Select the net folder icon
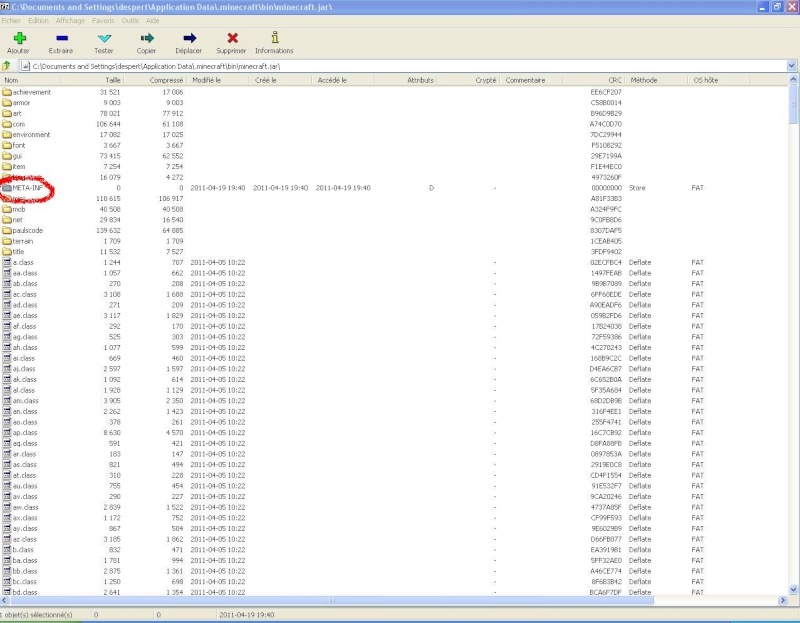 [x=7, y=220]
